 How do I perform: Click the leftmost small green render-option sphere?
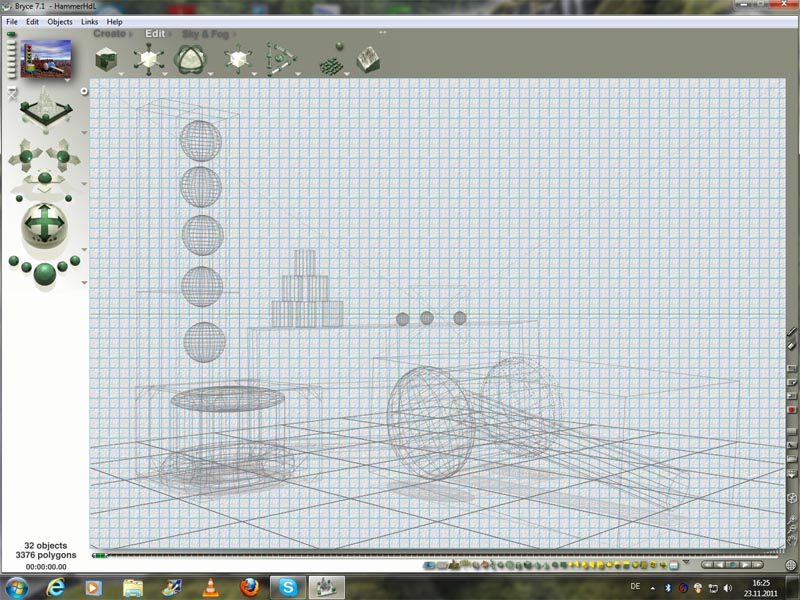point(14,261)
